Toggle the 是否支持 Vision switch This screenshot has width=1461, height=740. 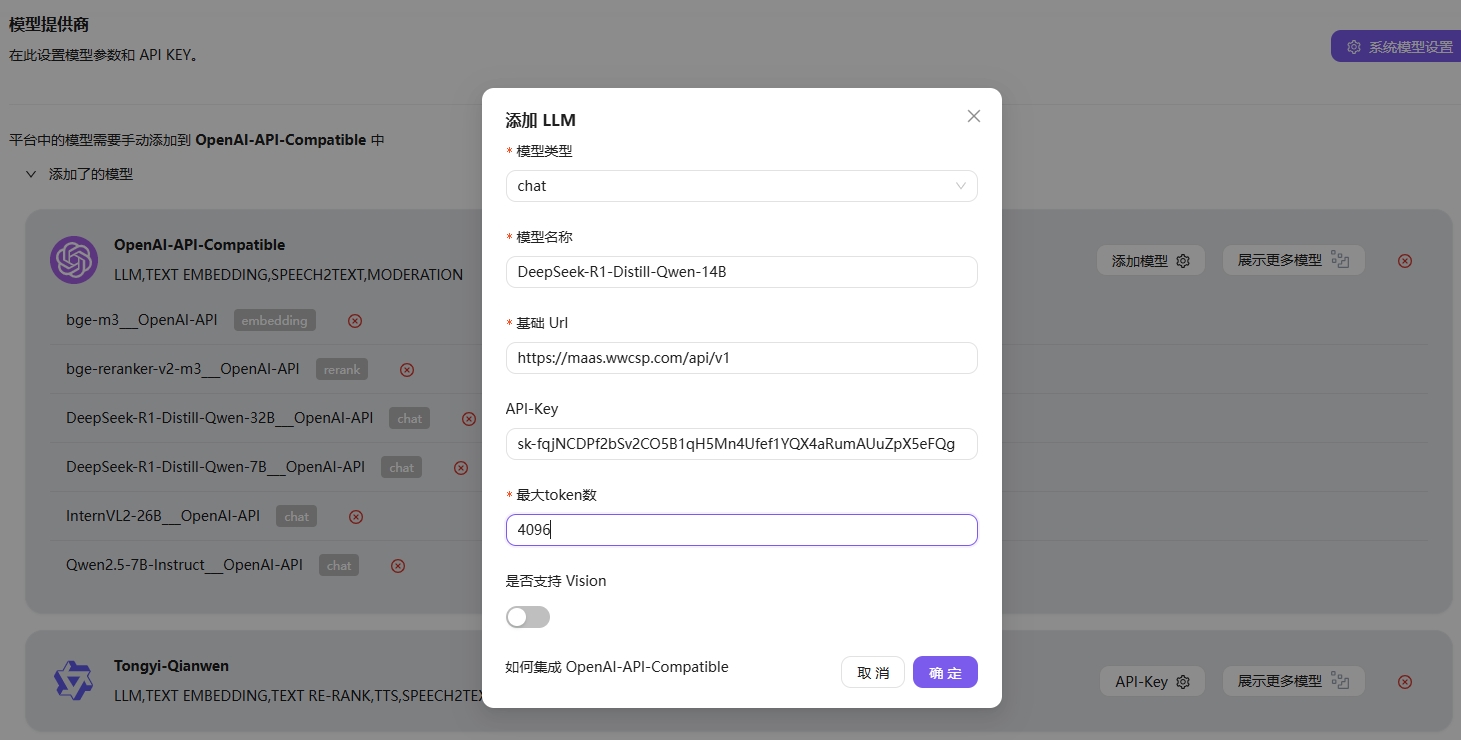[x=528, y=617]
